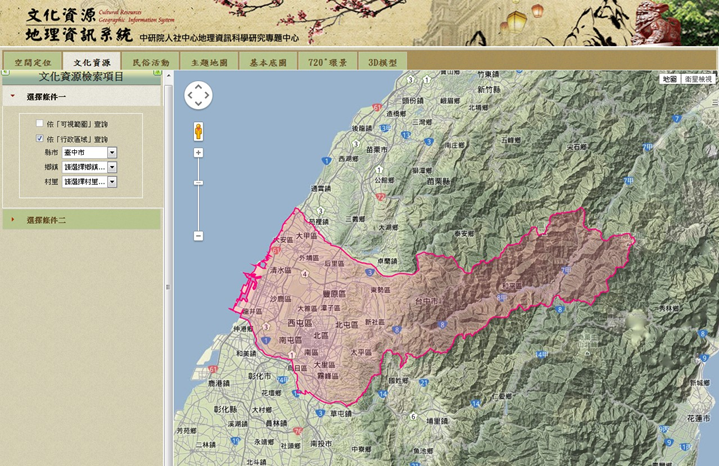
Task: Open the 村里 village dropdown
Action: click(112, 182)
